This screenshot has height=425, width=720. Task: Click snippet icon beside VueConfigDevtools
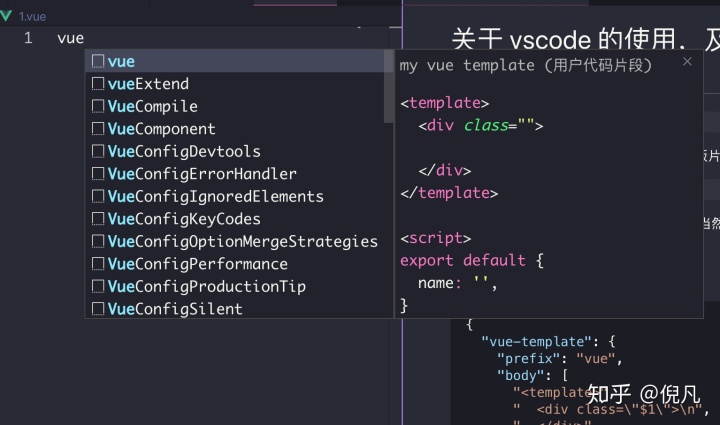pos(98,151)
